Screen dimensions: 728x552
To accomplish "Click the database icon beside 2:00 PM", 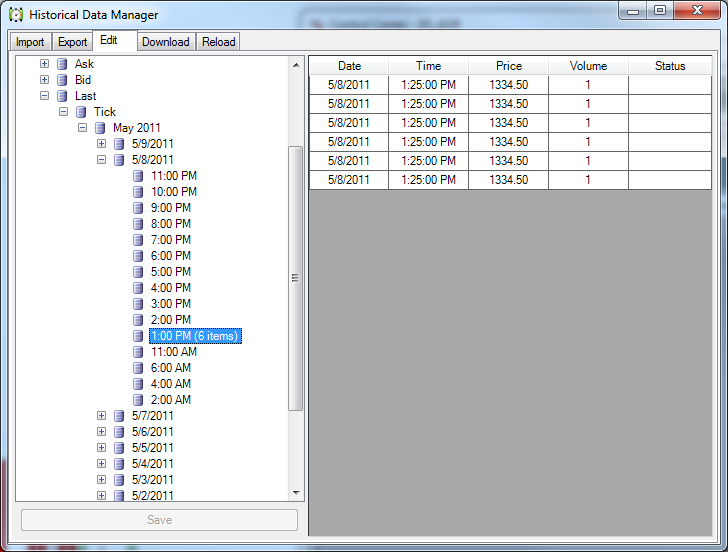I will [138, 320].
